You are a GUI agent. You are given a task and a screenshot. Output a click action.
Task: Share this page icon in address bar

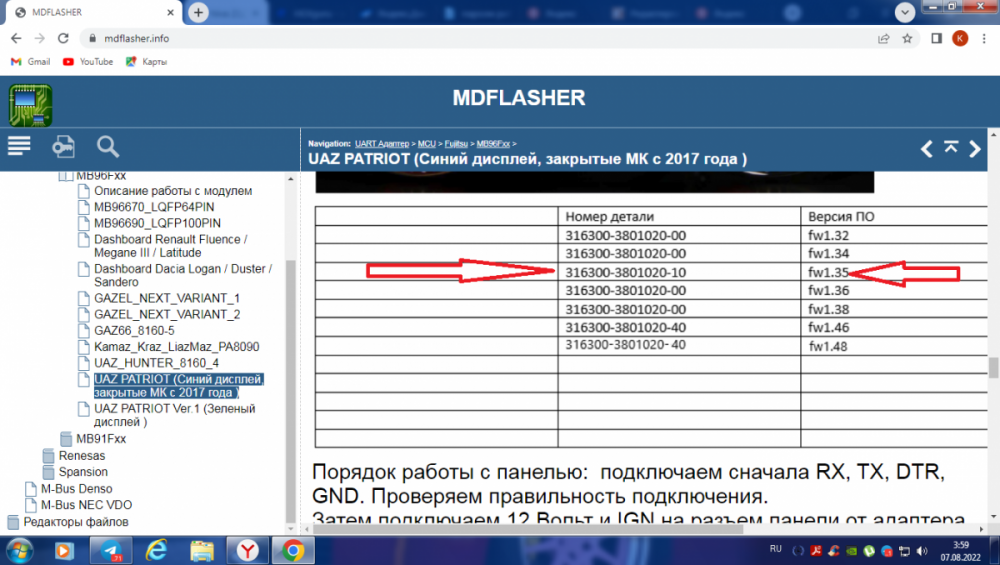(884, 38)
